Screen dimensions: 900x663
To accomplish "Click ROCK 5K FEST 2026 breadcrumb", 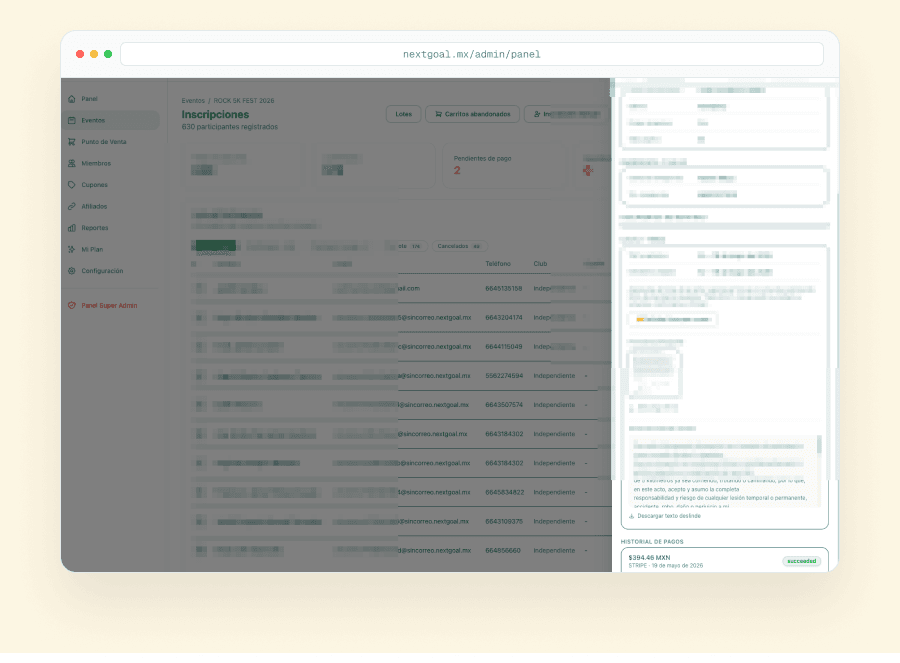I will coord(244,100).
